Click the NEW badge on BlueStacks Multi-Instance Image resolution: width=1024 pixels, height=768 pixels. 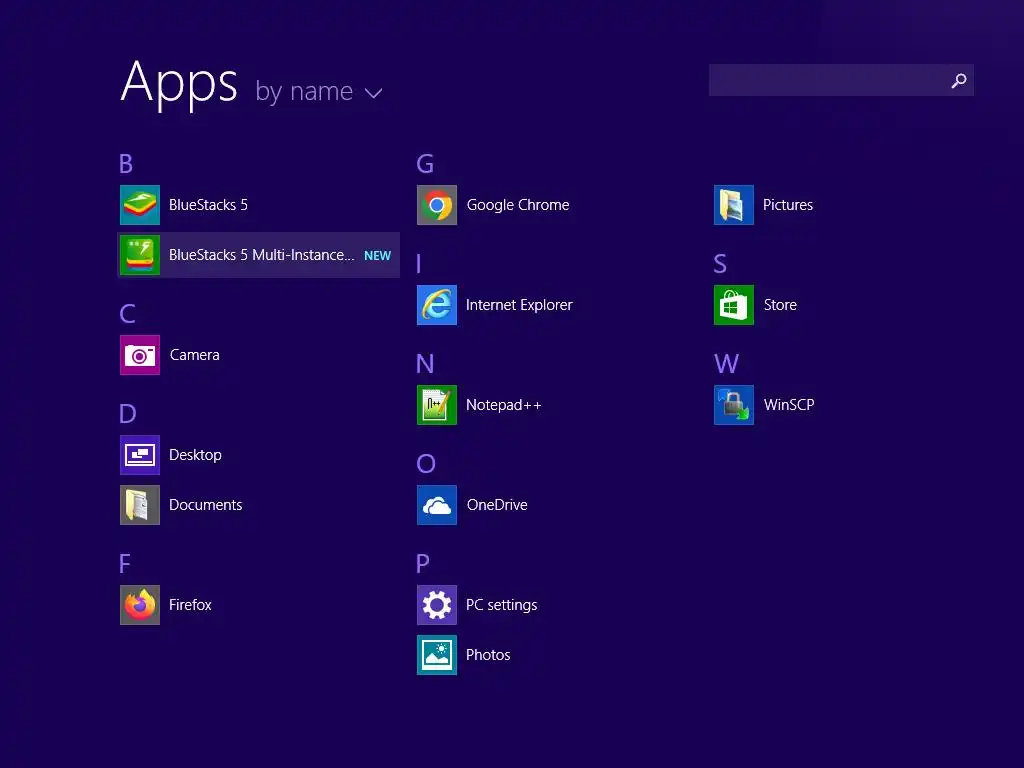click(x=377, y=256)
